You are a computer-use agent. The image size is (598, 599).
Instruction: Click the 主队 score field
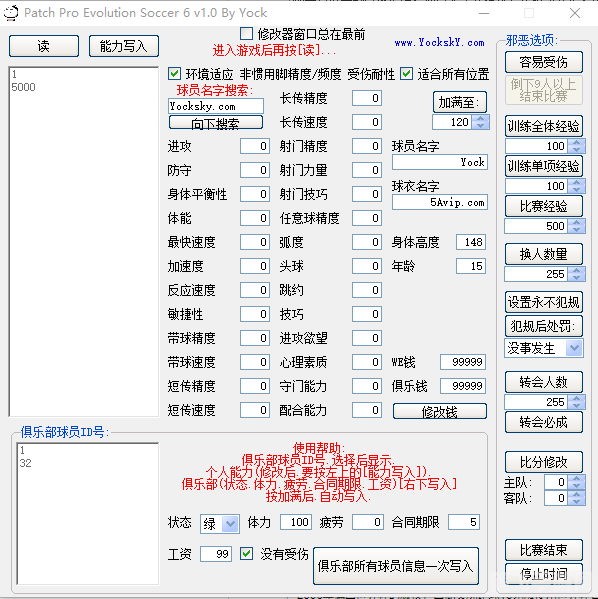556,482
